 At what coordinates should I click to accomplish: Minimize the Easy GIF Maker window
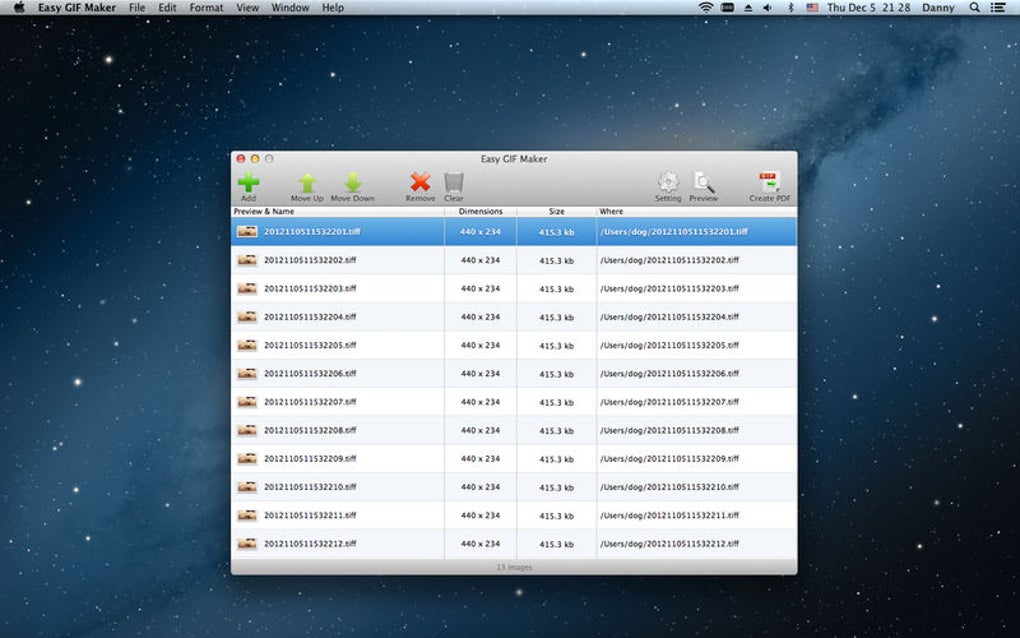(255, 159)
